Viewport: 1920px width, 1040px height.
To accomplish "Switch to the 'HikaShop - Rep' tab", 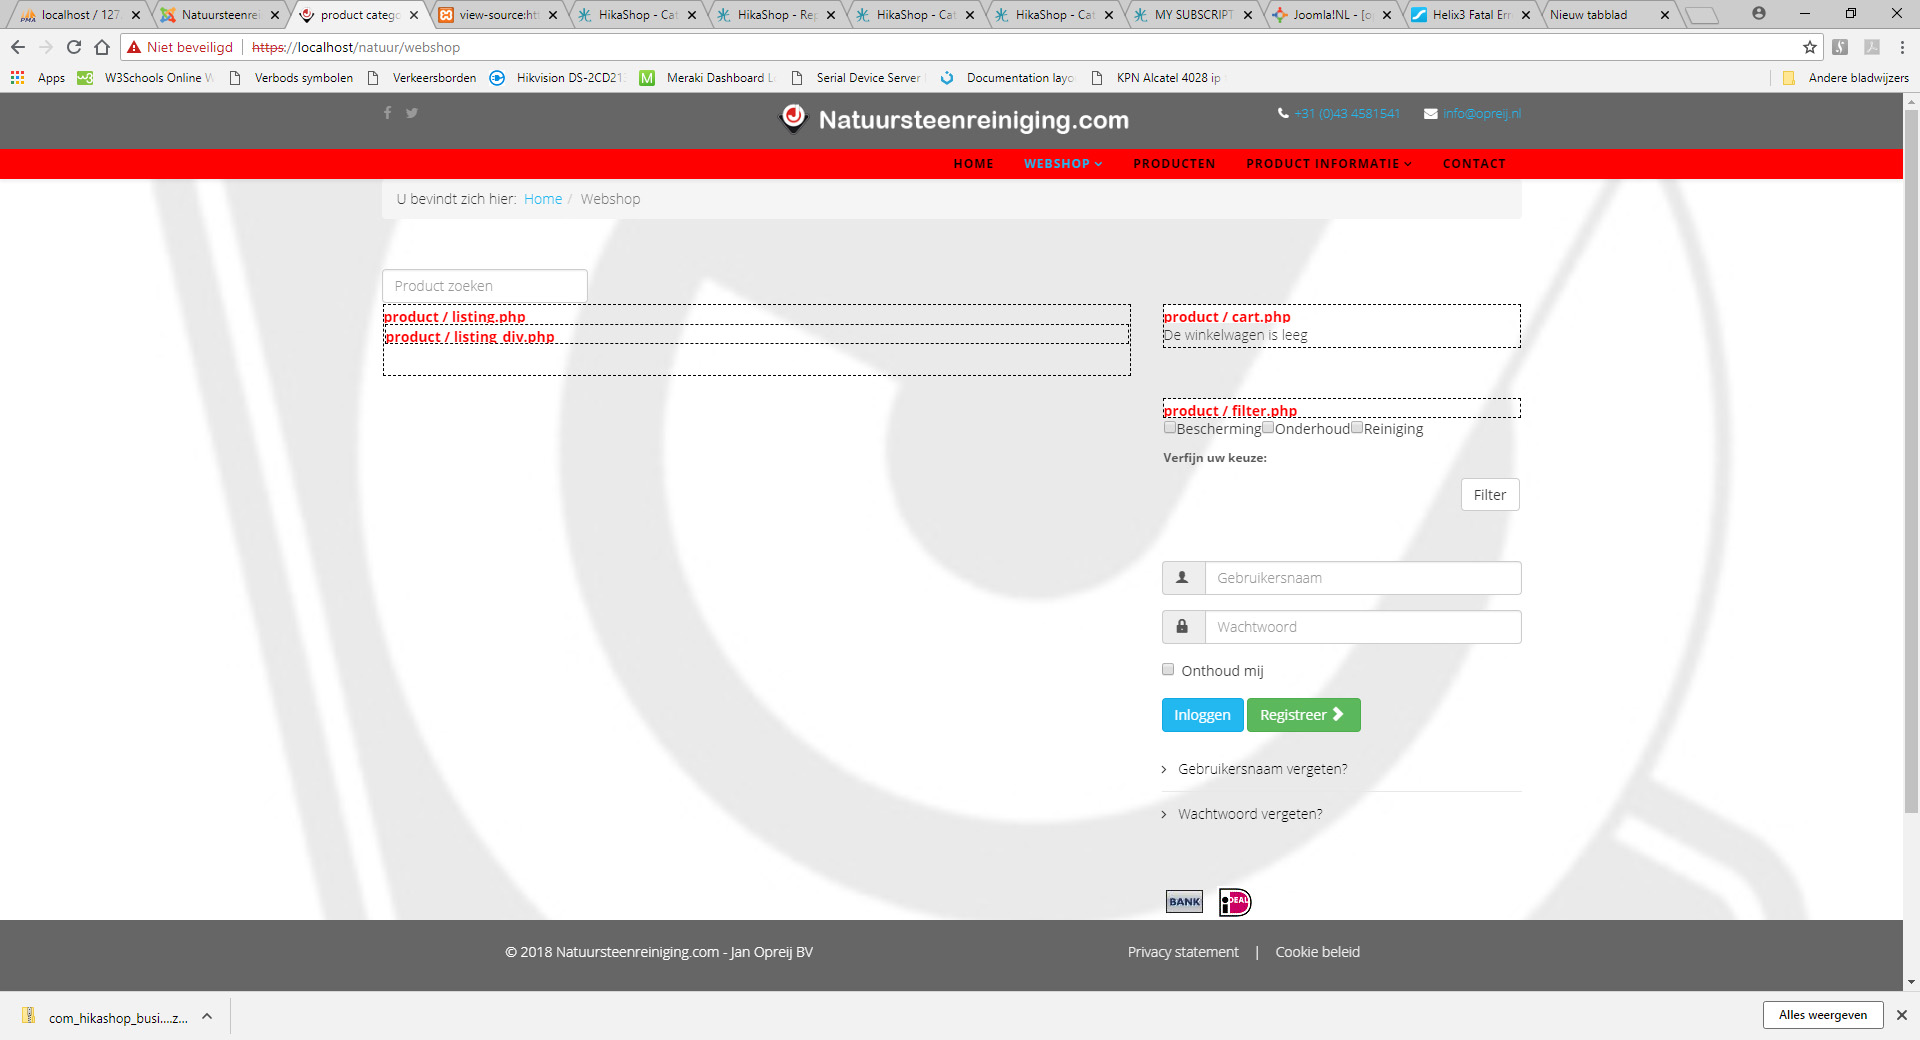I will [774, 15].
